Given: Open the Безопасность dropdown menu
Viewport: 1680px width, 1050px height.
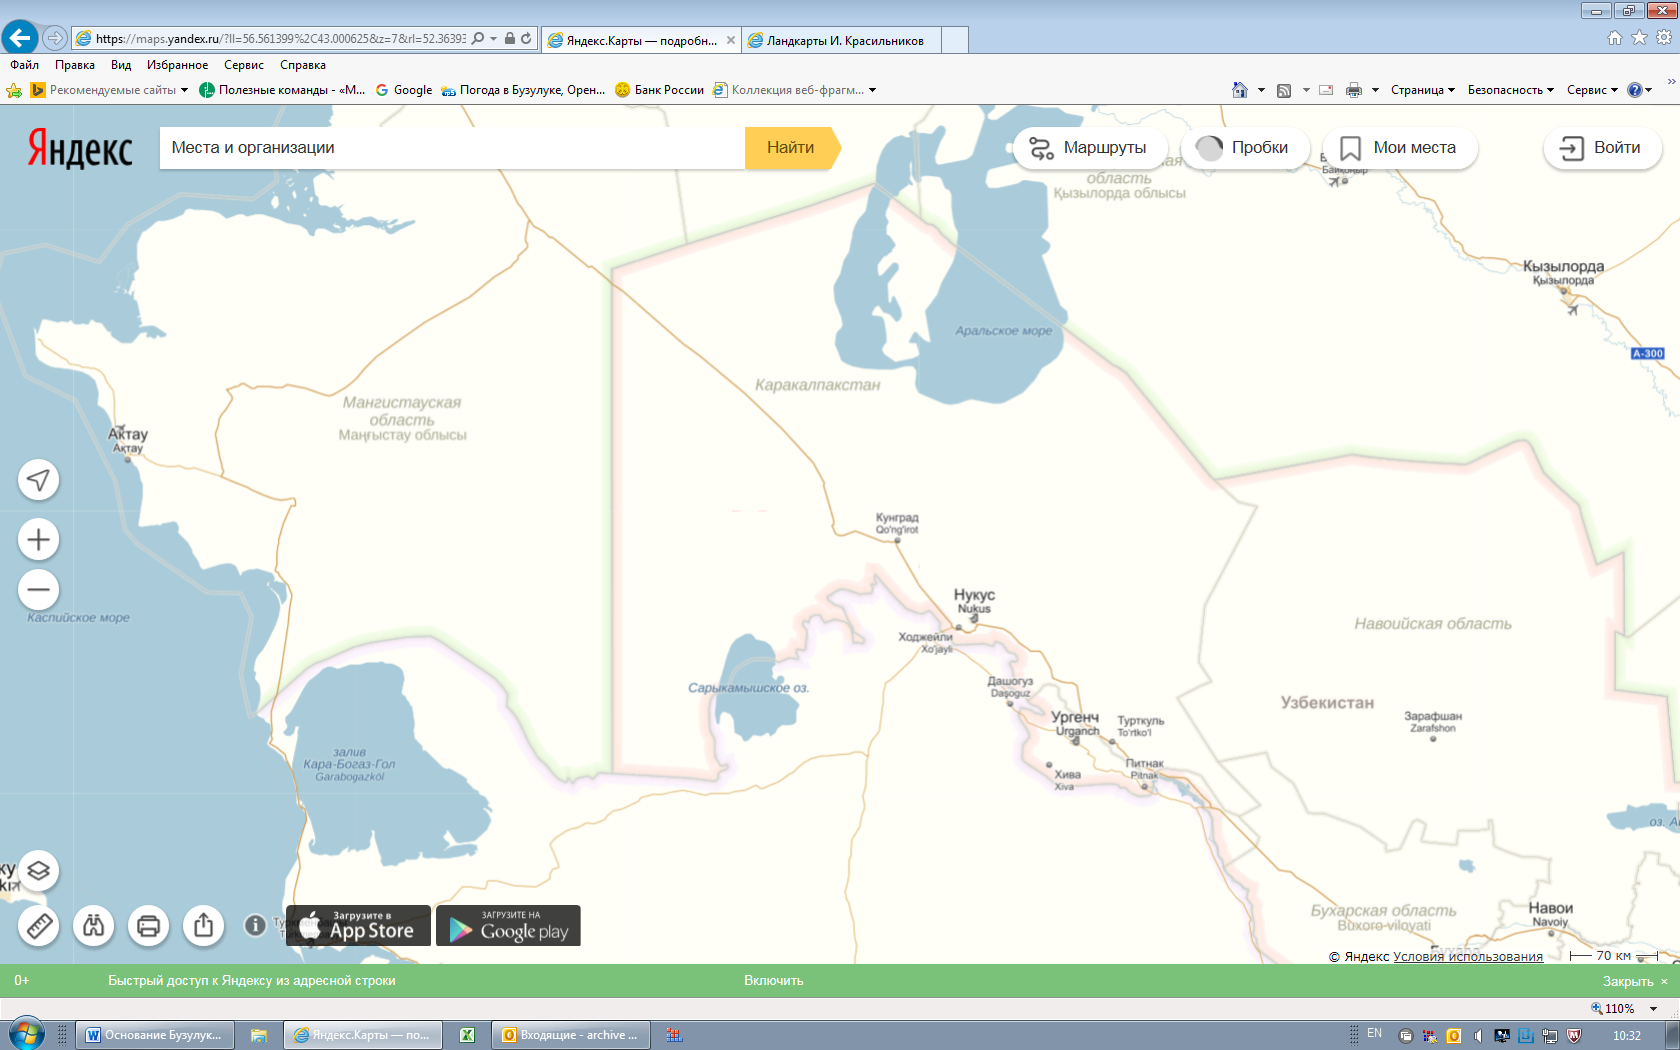Looking at the screenshot, I should (1510, 90).
